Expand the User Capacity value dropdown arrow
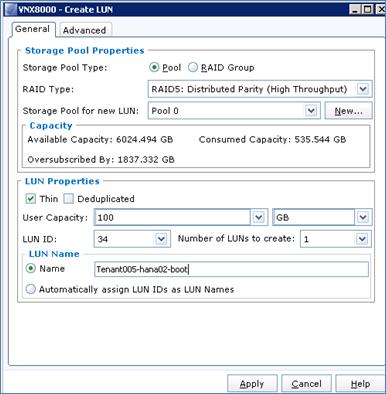 [258, 217]
